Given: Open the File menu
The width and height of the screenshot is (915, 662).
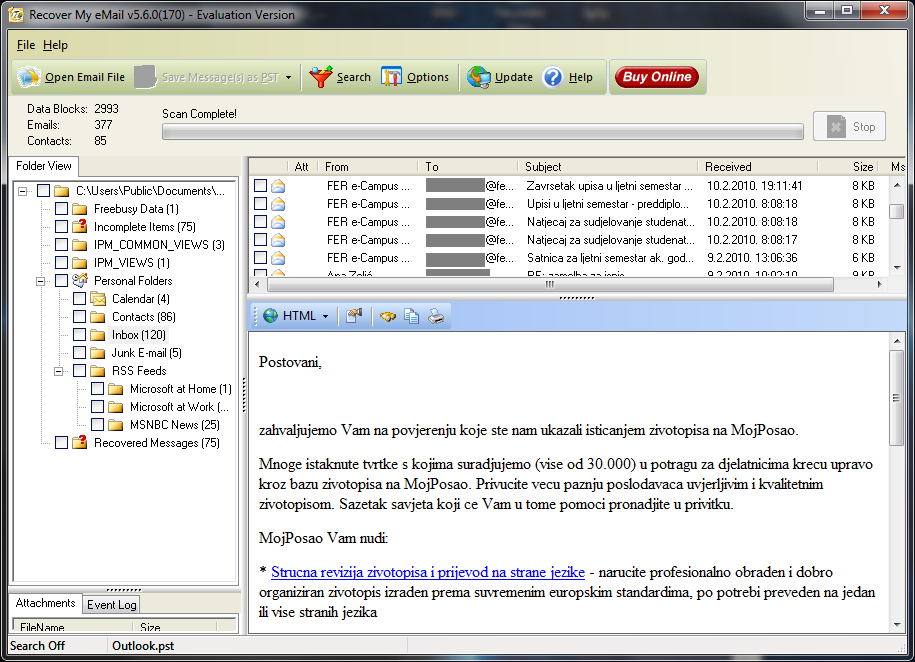Looking at the screenshot, I should (x=26, y=45).
